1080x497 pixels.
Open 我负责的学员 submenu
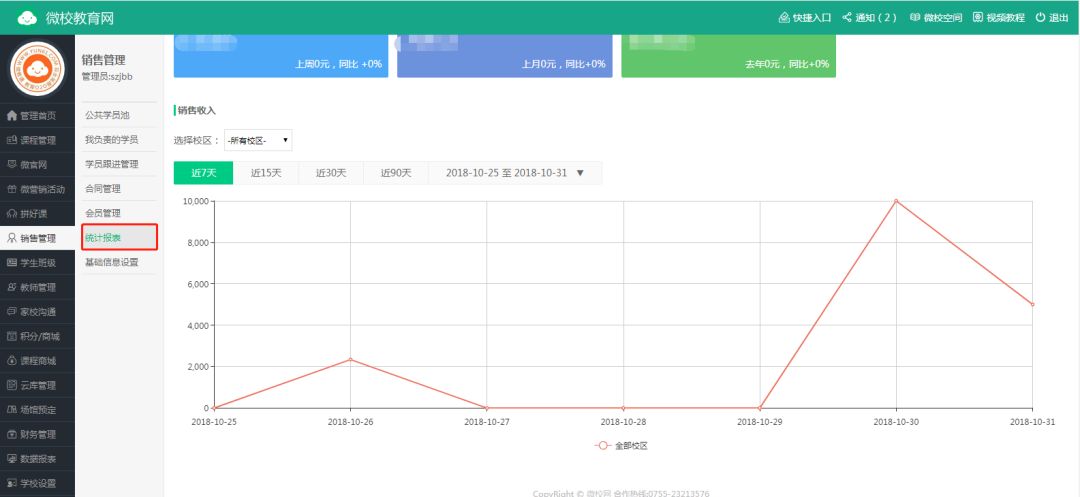point(118,140)
